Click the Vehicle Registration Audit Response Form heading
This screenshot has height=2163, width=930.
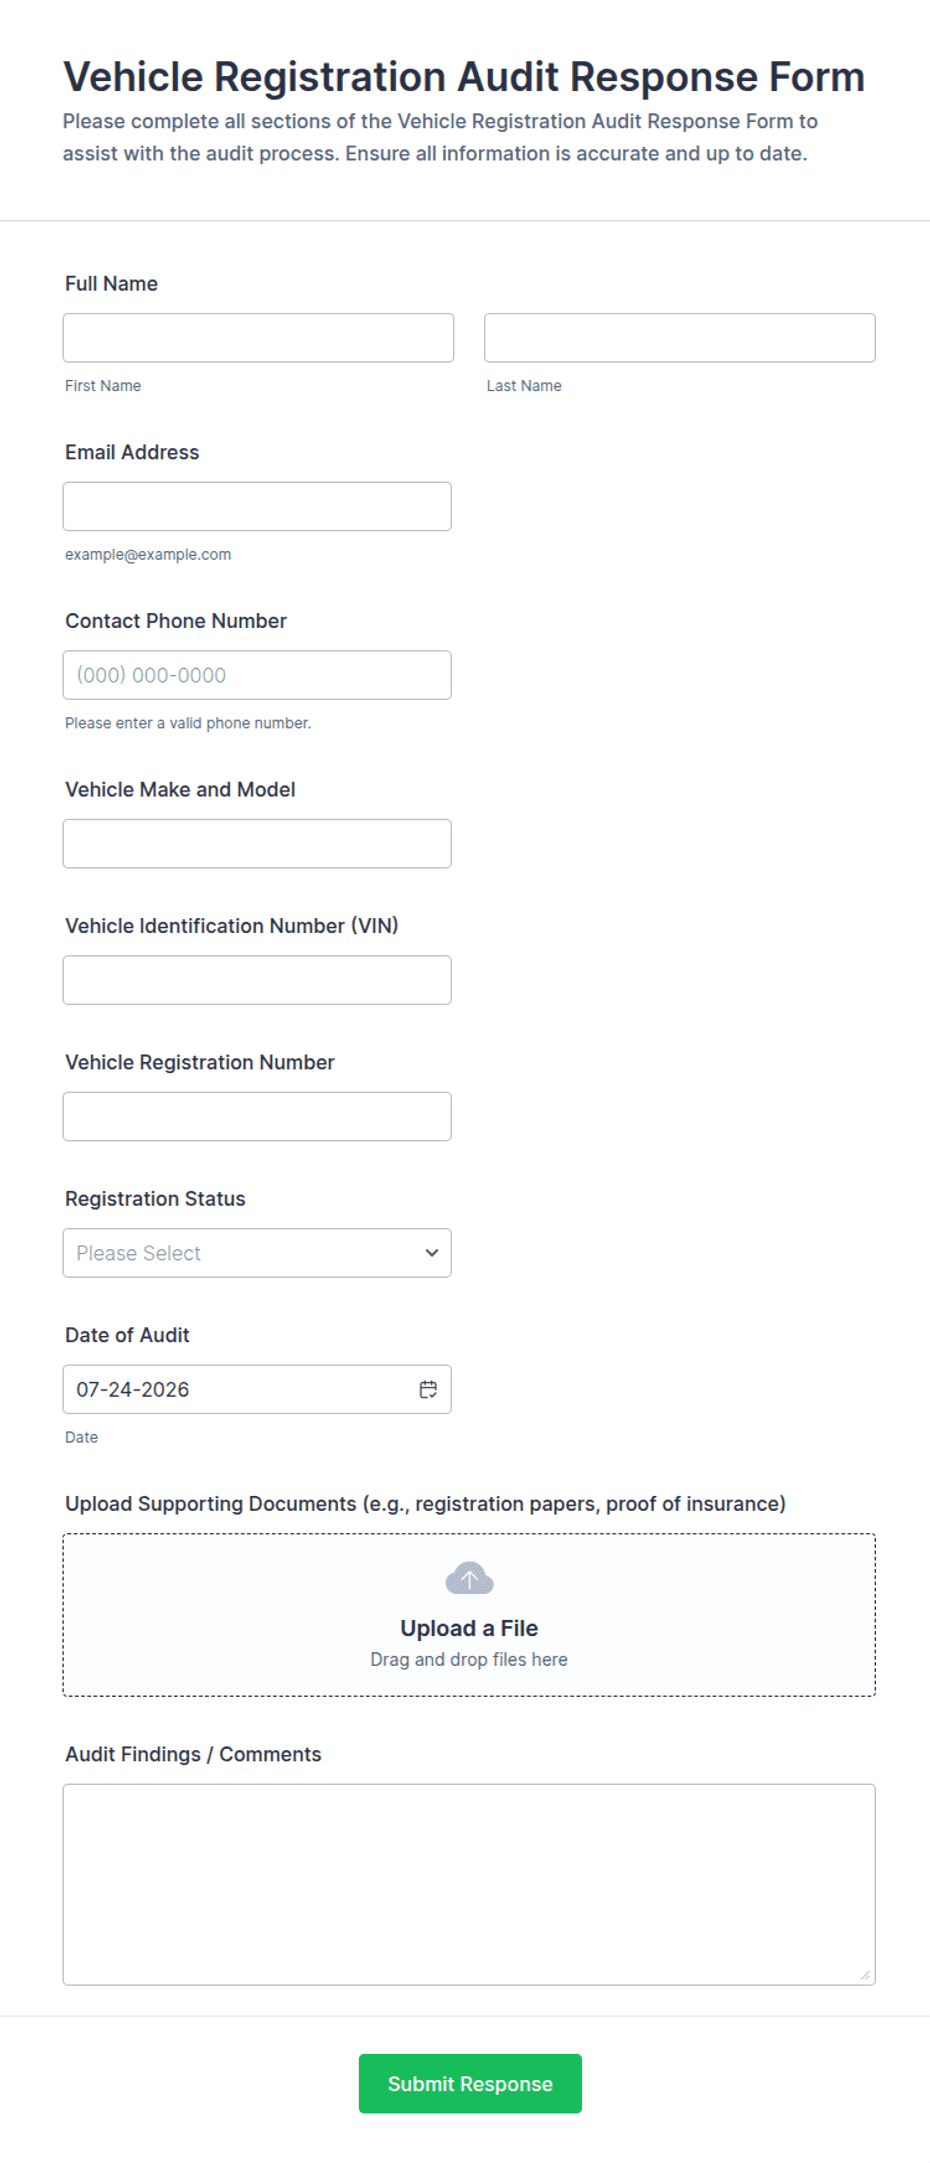coord(464,77)
